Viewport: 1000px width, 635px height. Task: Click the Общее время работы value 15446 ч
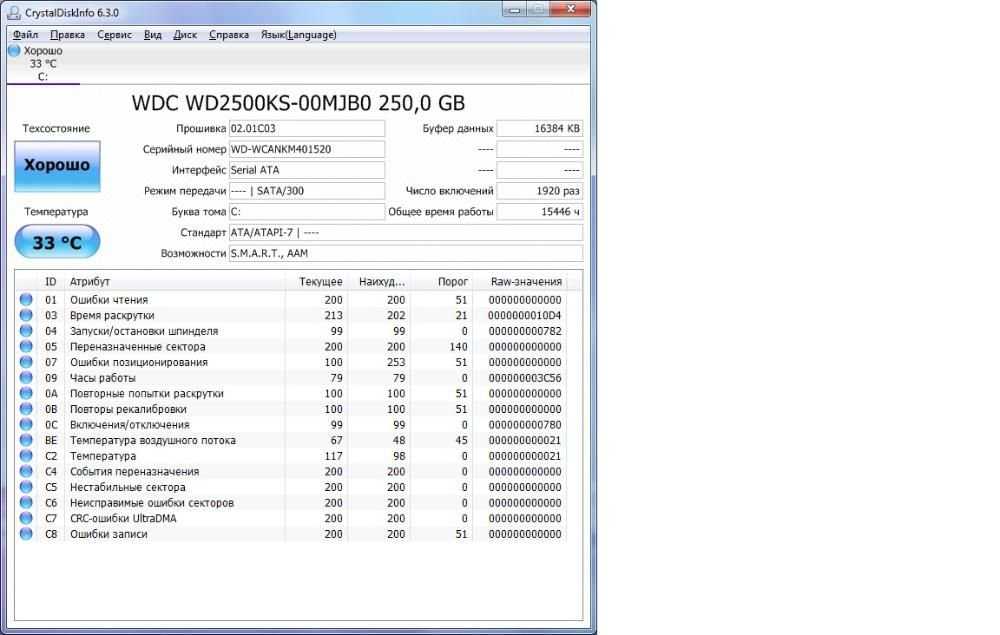540,212
